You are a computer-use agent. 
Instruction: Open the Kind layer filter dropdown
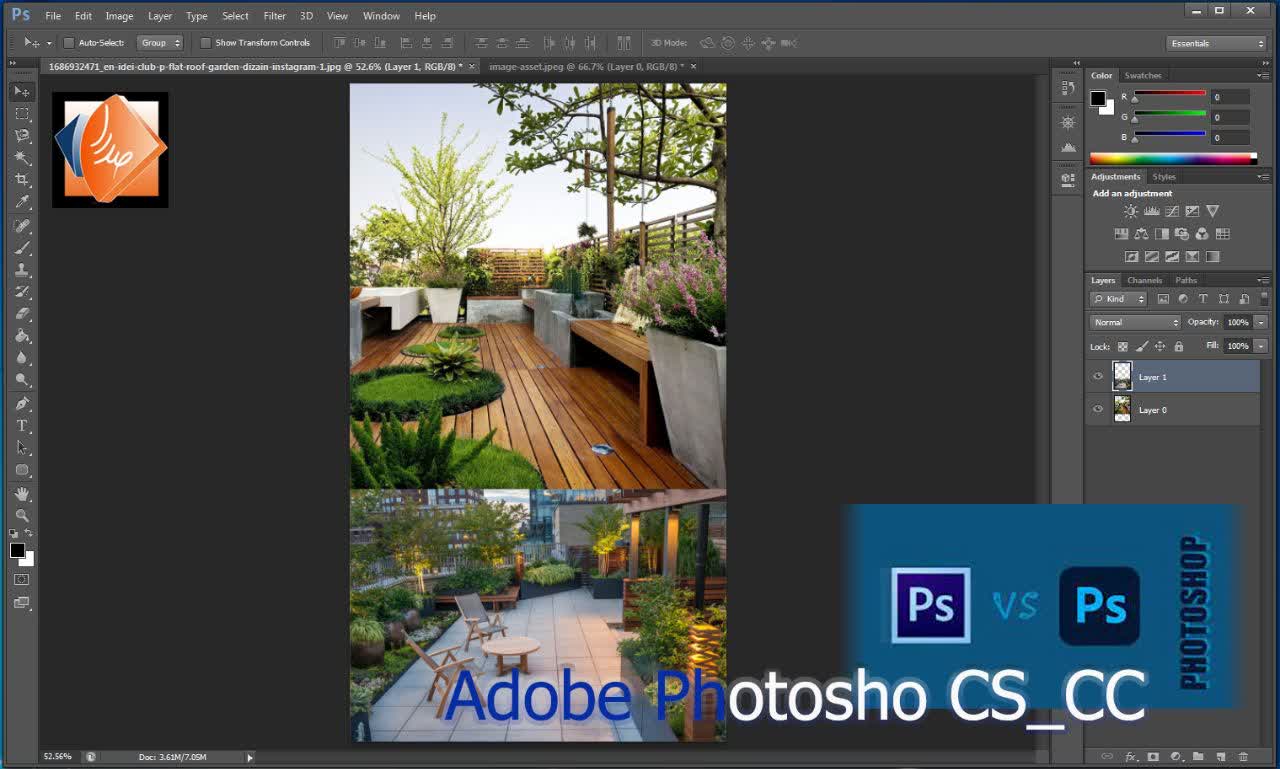click(x=1119, y=299)
